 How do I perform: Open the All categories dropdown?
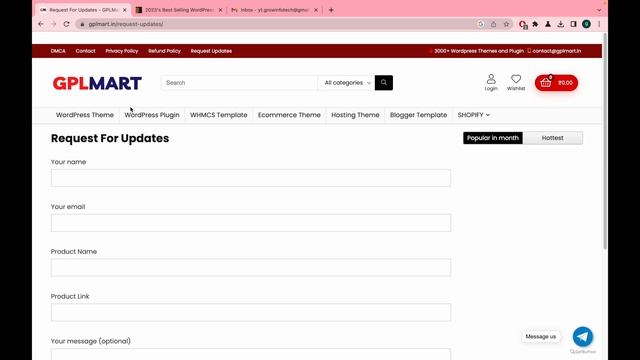coord(347,82)
